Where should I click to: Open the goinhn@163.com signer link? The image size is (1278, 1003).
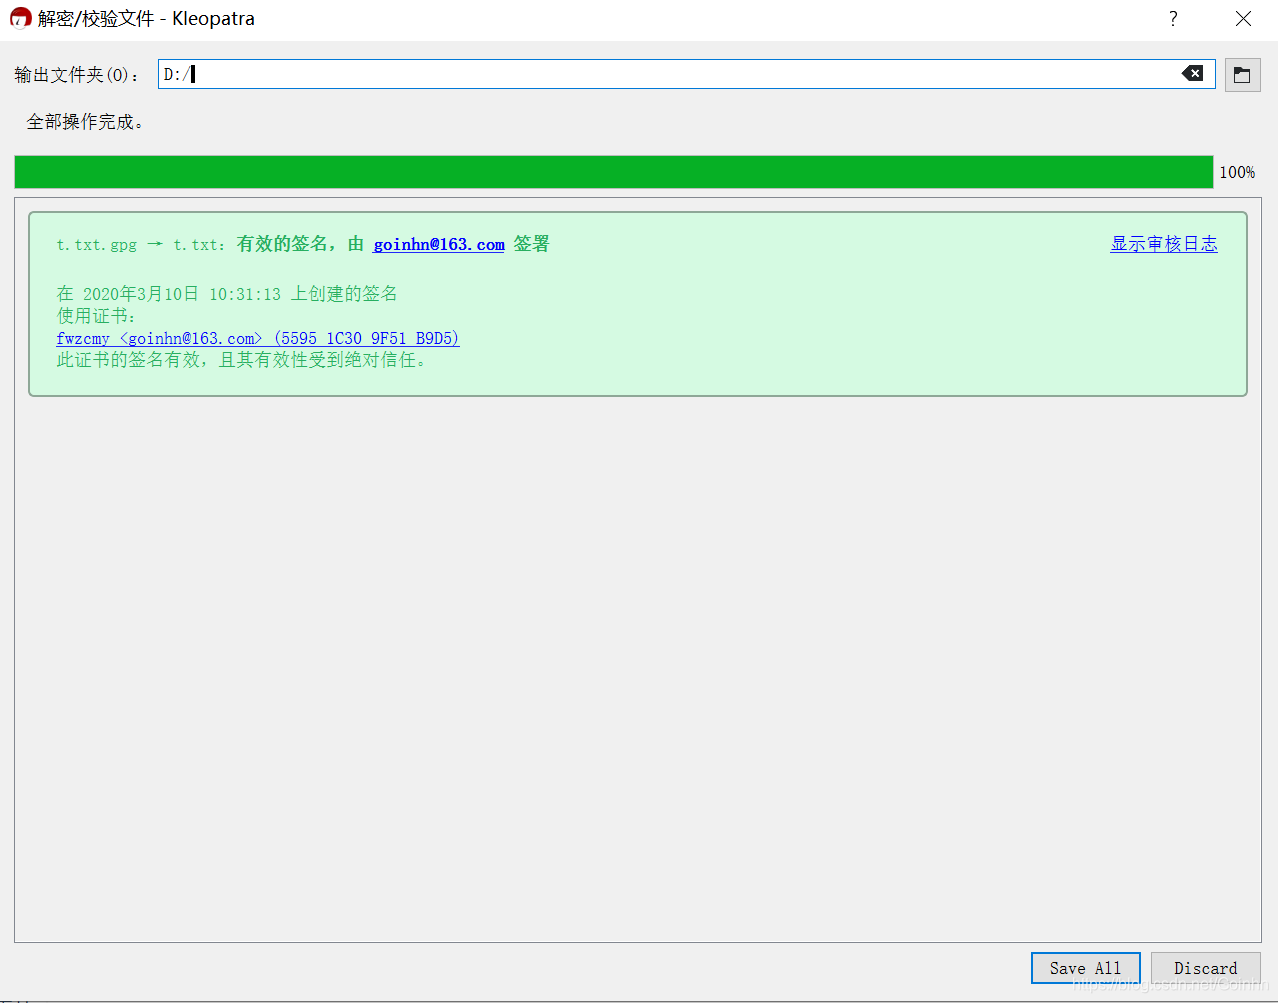pos(439,244)
